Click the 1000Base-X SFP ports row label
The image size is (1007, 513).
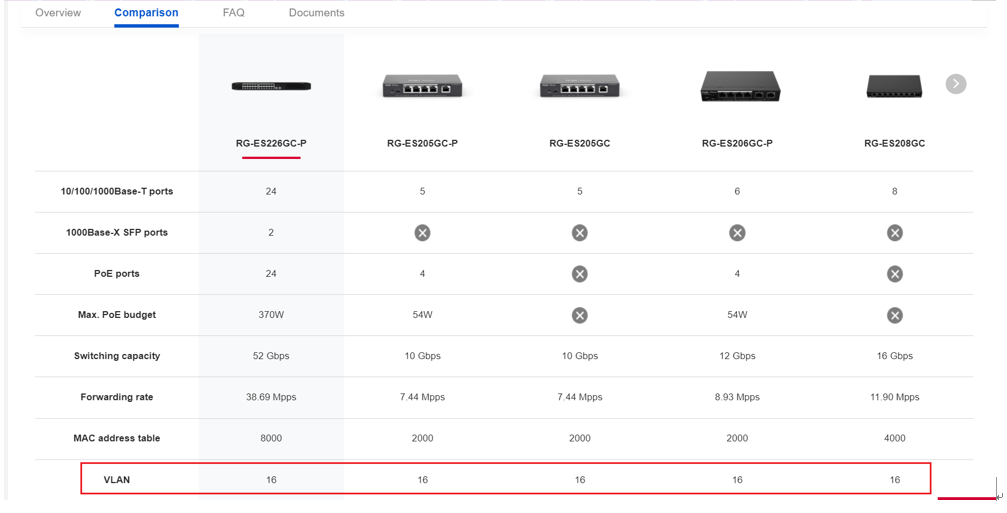[x=117, y=232]
